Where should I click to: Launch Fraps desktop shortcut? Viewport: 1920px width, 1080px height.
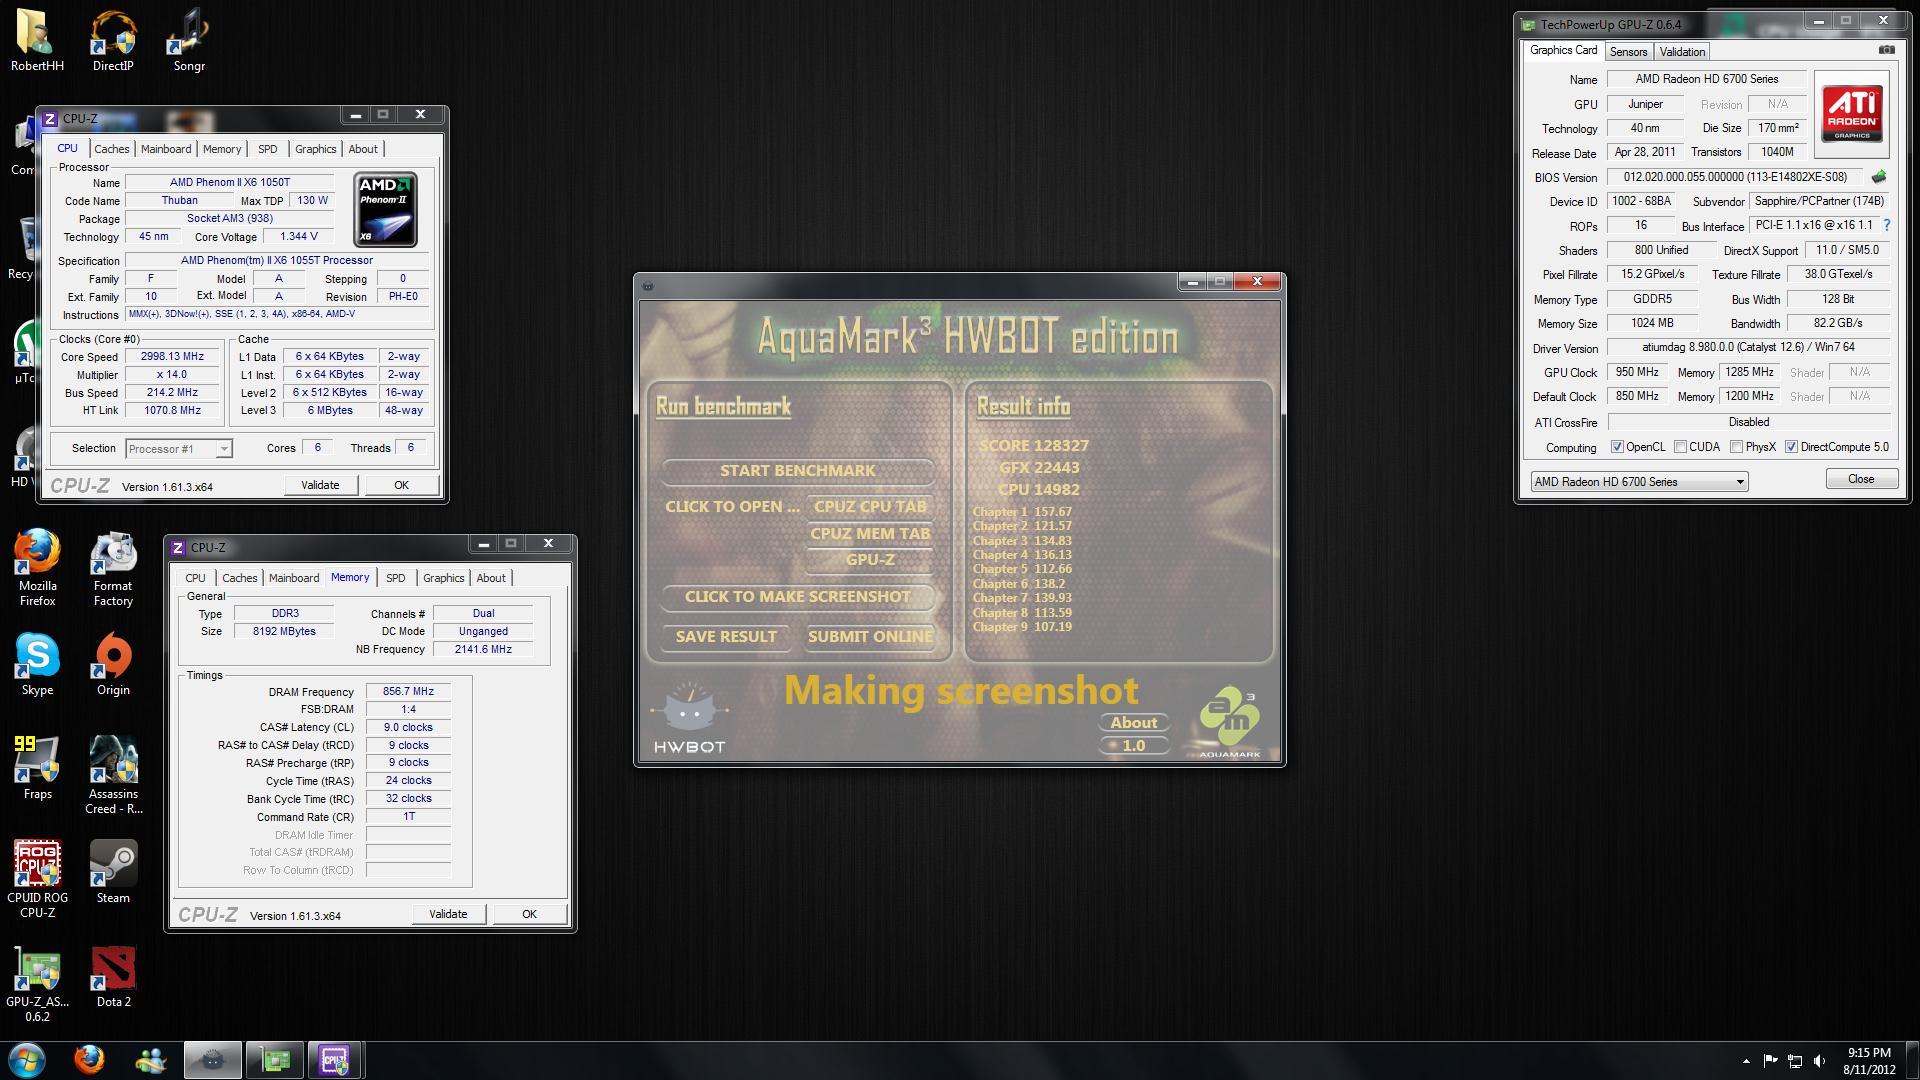pyautogui.click(x=37, y=768)
